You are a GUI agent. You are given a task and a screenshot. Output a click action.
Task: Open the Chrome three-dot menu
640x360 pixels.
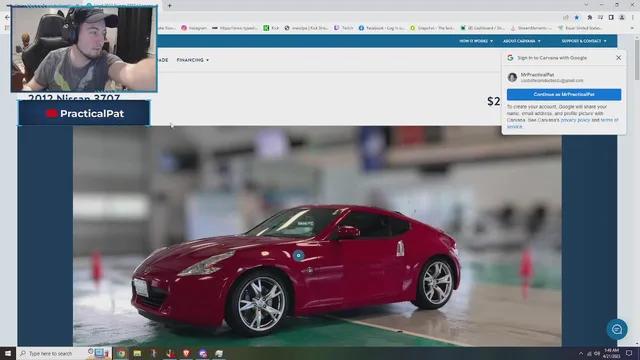(x=633, y=18)
